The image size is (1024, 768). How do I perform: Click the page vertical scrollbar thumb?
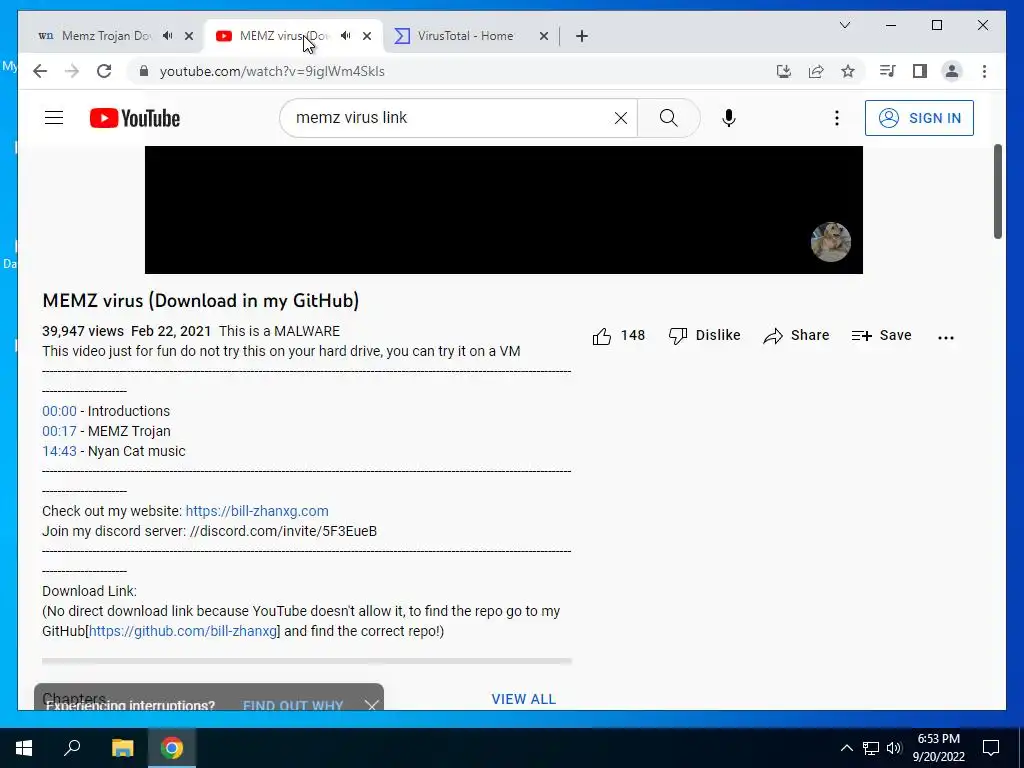[998, 191]
